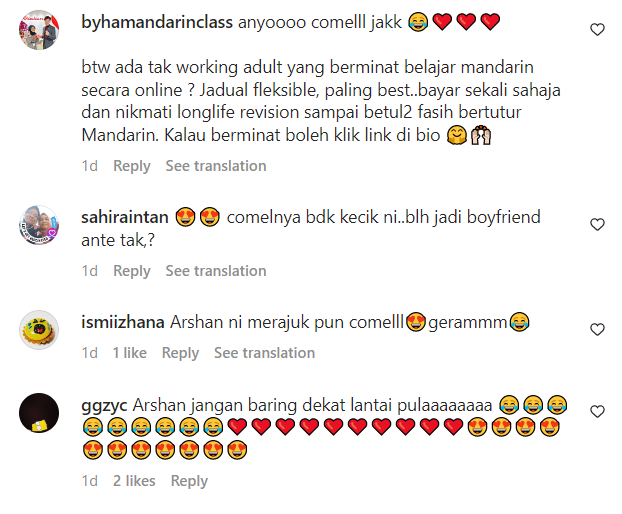
Task: Open sahiraintan's avatar photo
Action: click(39, 225)
